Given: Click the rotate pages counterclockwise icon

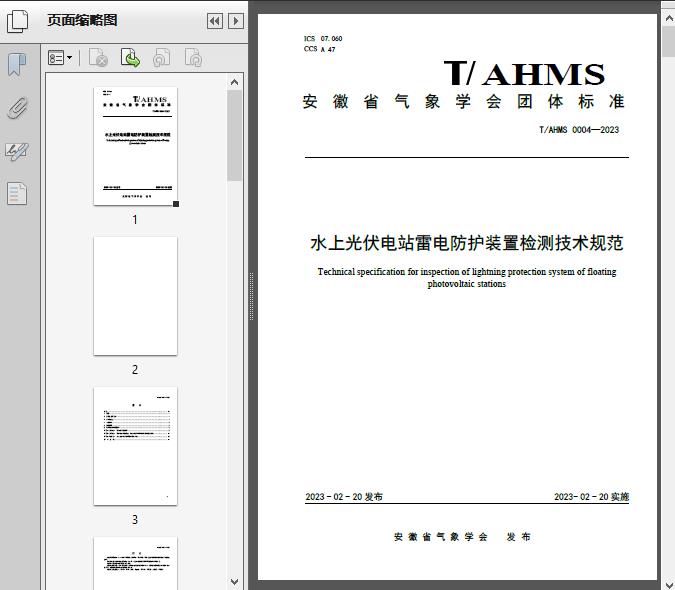Looking at the screenshot, I should pos(161,58).
